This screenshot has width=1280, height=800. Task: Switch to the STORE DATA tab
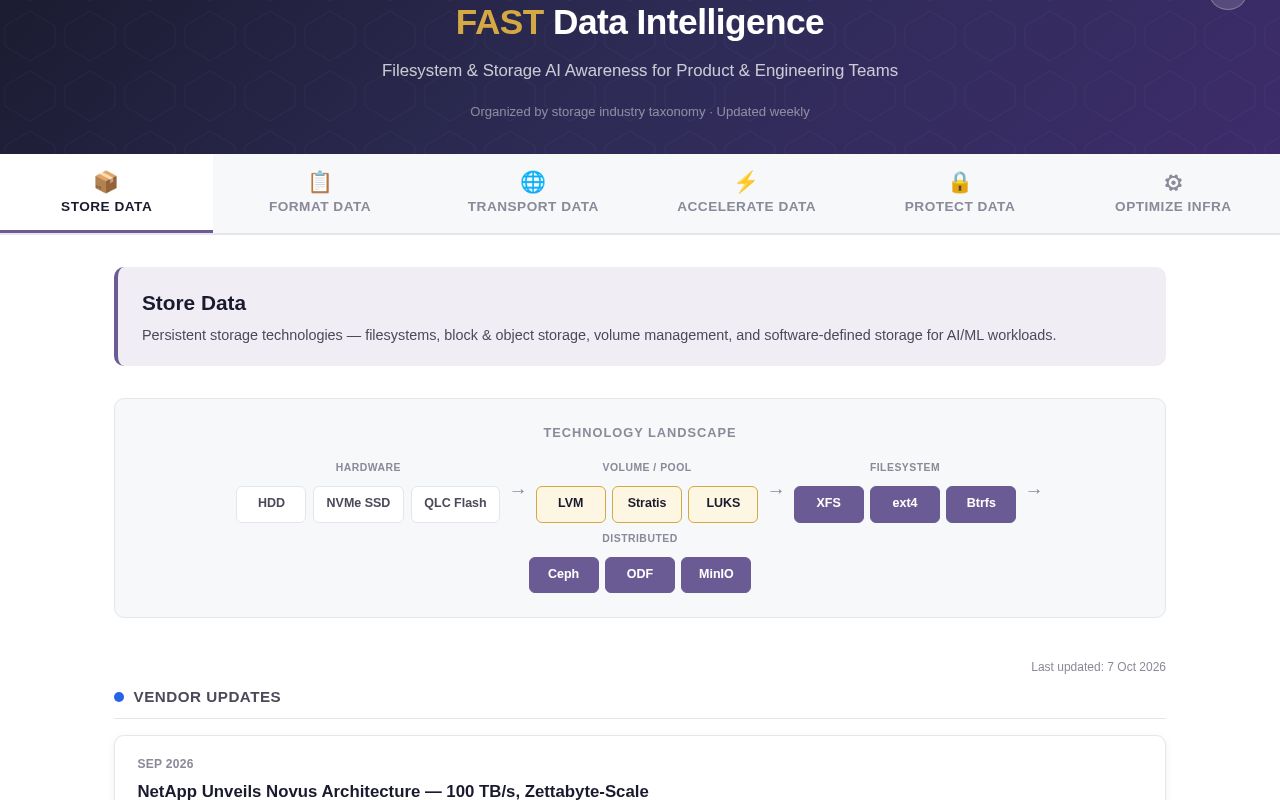coord(106,194)
